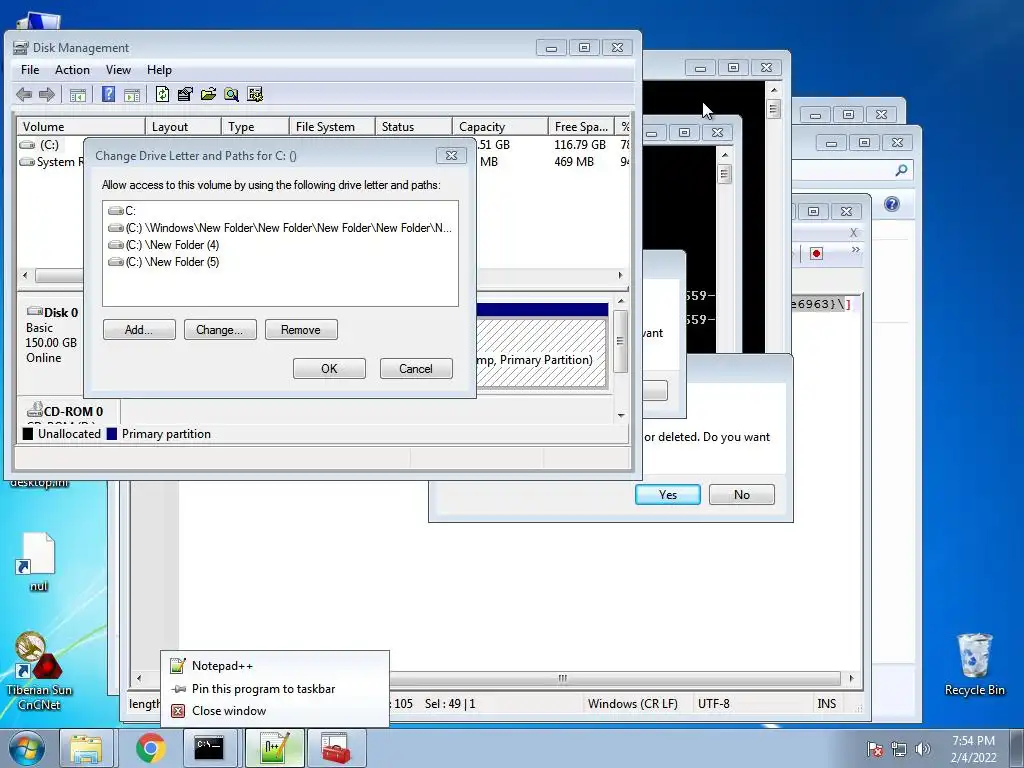
Task: Click the Capacity column header
Action: [x=500, y=127]
